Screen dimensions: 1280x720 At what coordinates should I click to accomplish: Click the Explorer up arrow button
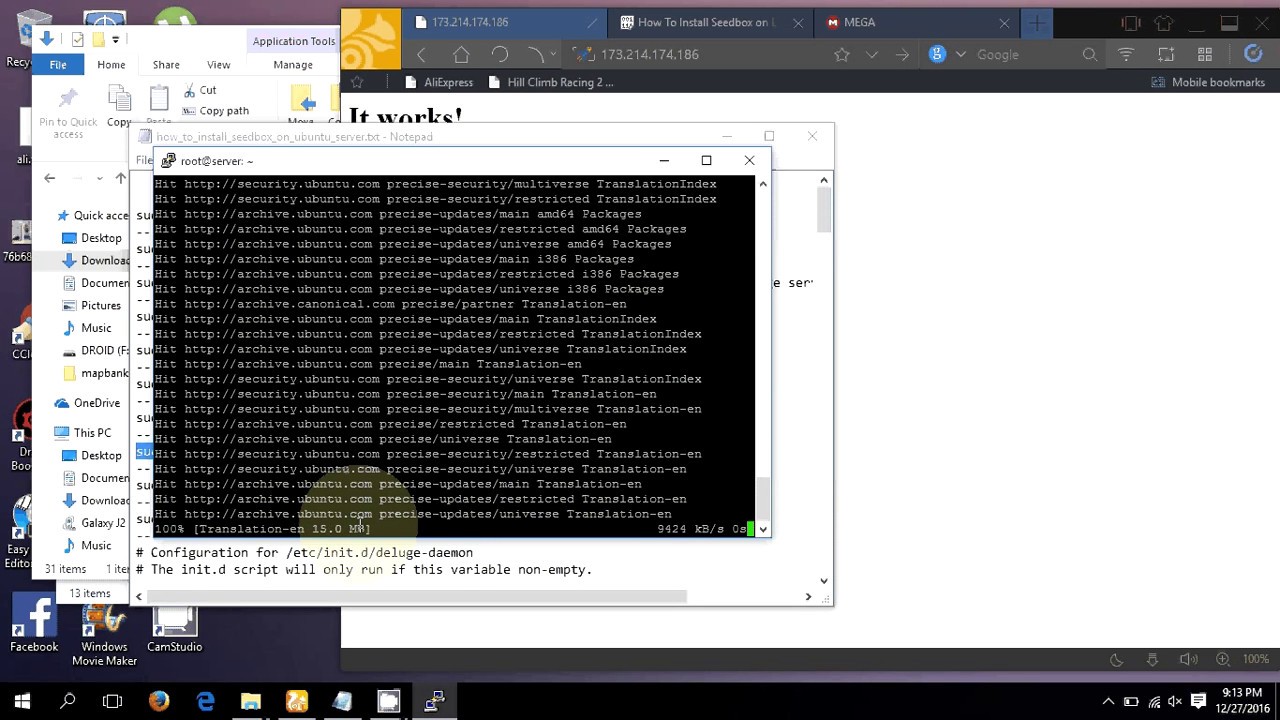(x=120, y=178)
